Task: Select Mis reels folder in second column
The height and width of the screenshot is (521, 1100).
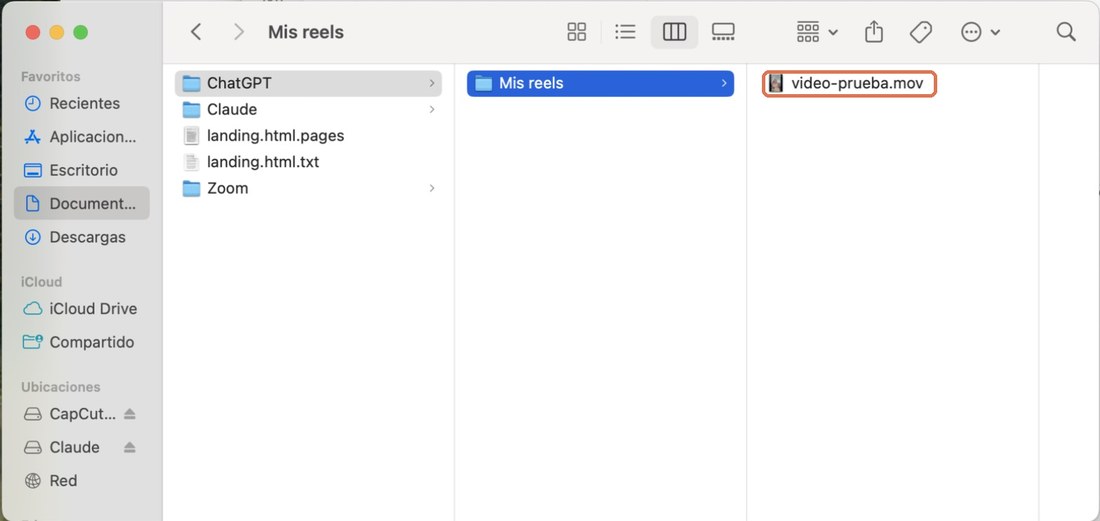Action: 601,83
